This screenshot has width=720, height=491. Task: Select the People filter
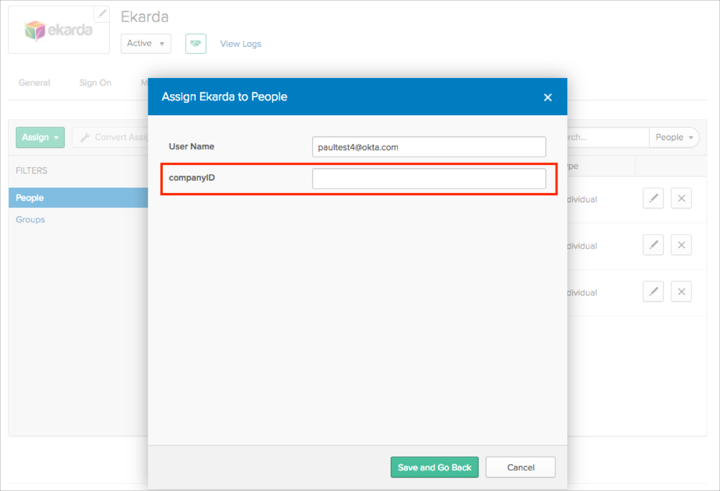pos(30,198)
